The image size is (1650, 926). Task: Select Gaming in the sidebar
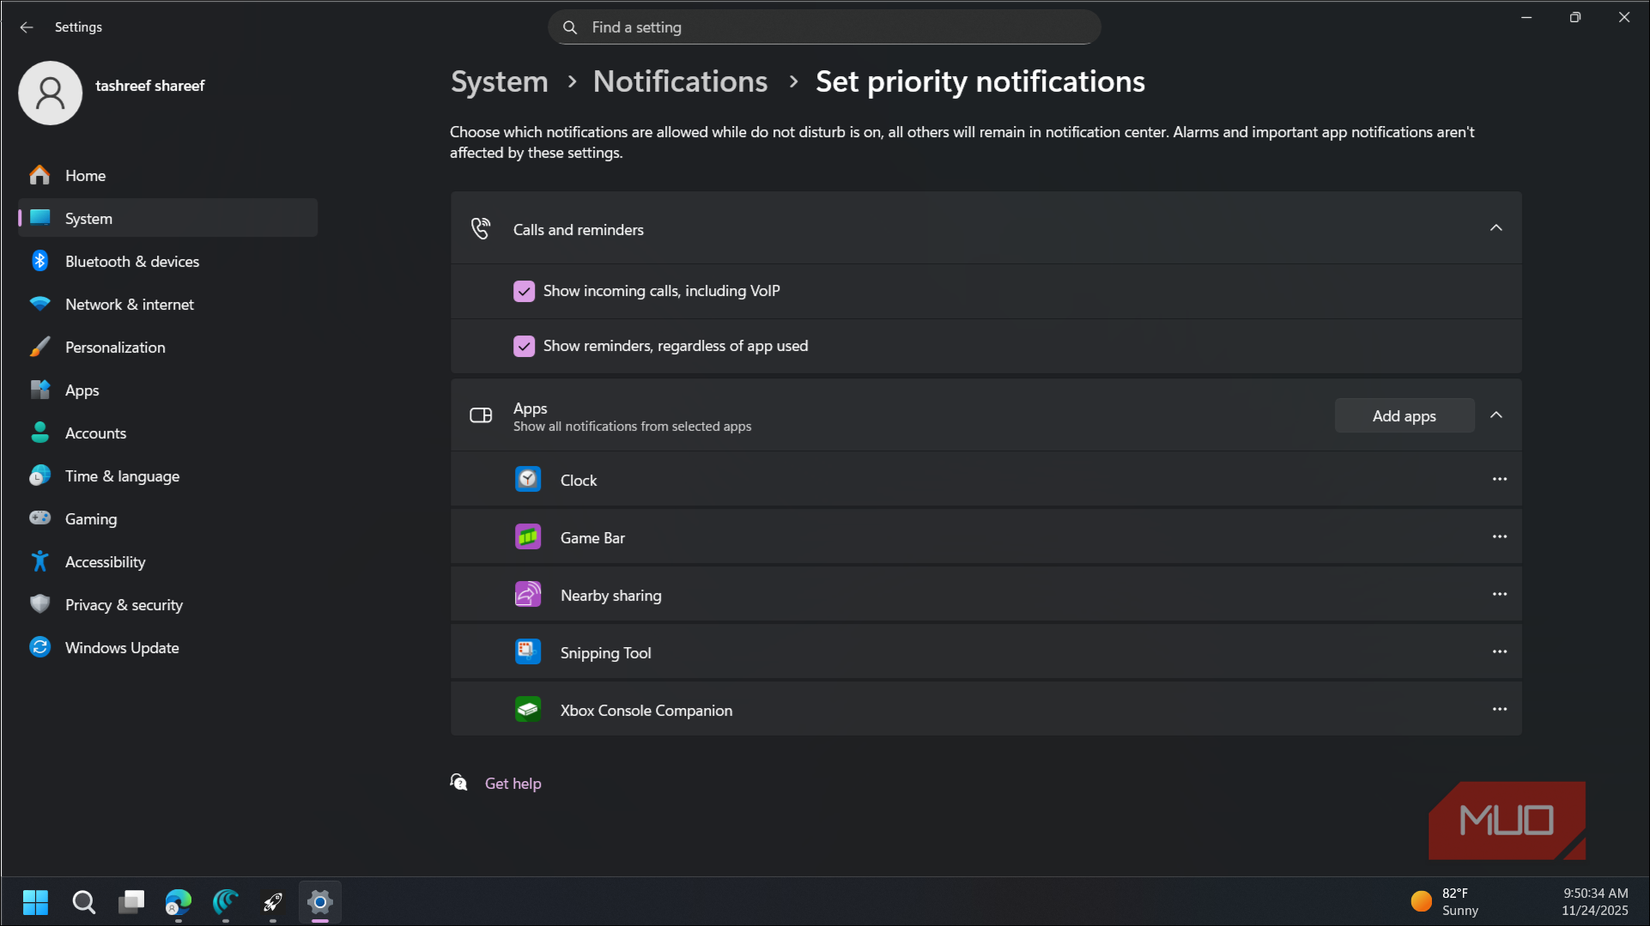(91, 518)
